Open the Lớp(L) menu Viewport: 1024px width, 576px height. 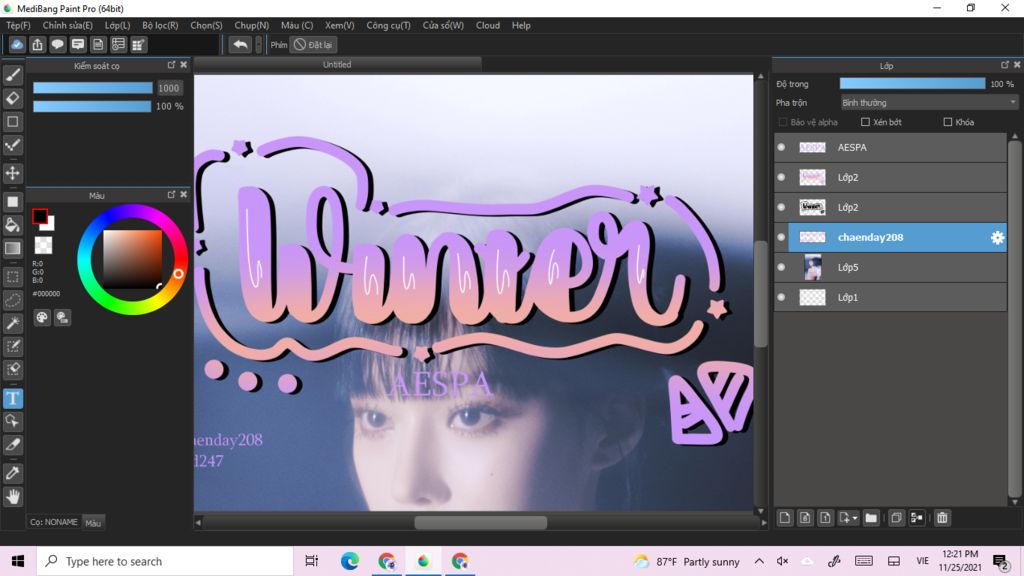click(118, 25)
